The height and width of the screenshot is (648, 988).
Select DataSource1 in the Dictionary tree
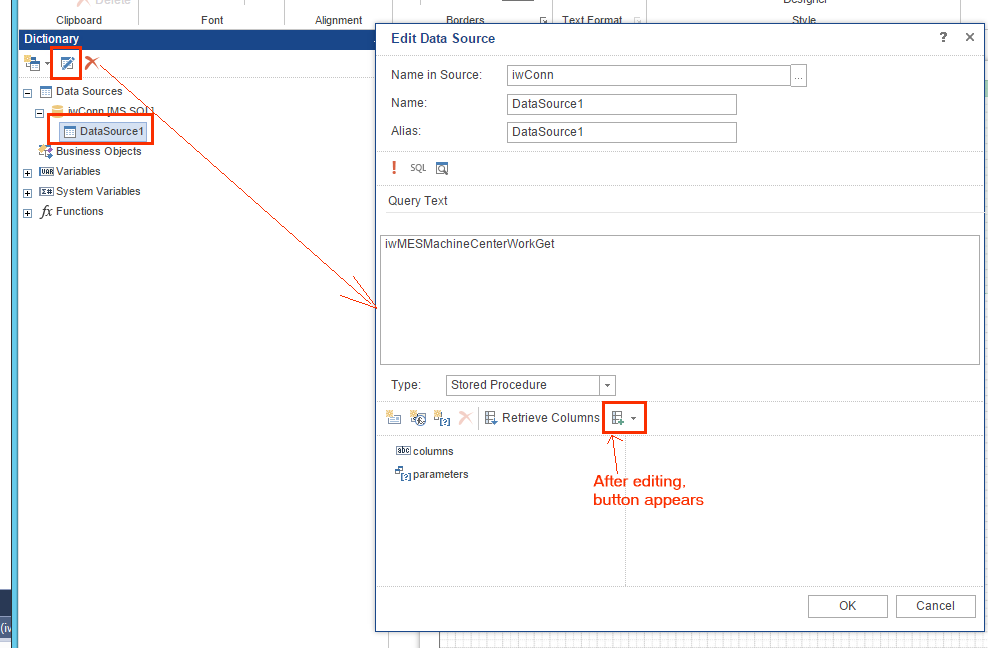click(111, 131)
